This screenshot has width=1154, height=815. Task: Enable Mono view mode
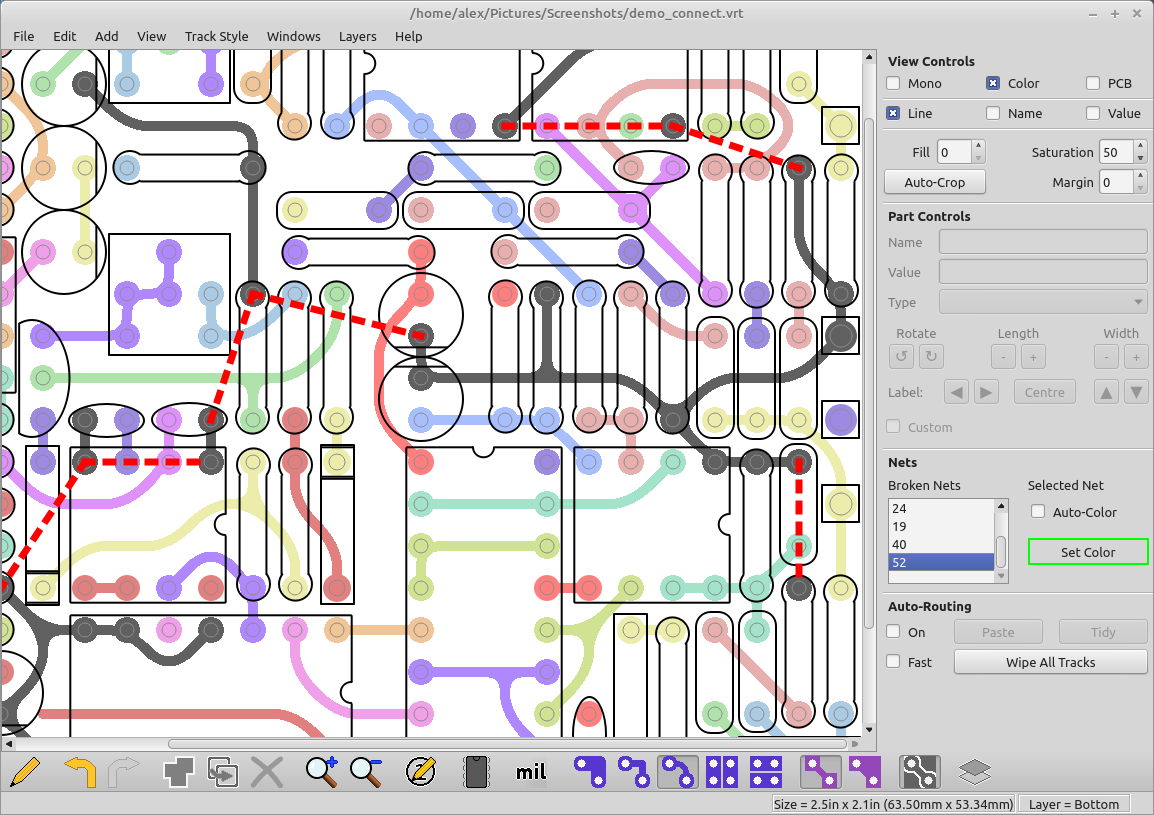point(892,83)
